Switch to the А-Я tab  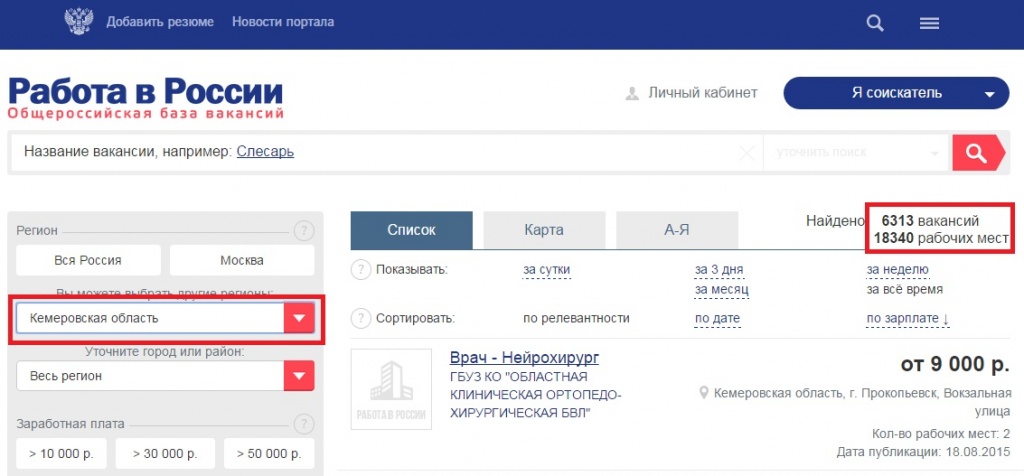pyautogui.click(x=677, y=230)
